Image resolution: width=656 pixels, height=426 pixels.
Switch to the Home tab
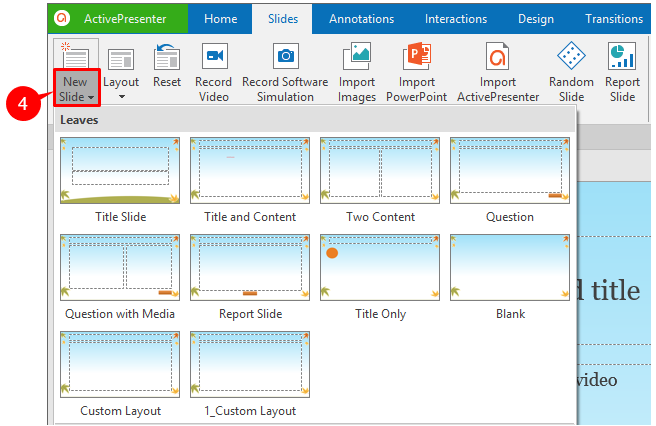point(220,19)
